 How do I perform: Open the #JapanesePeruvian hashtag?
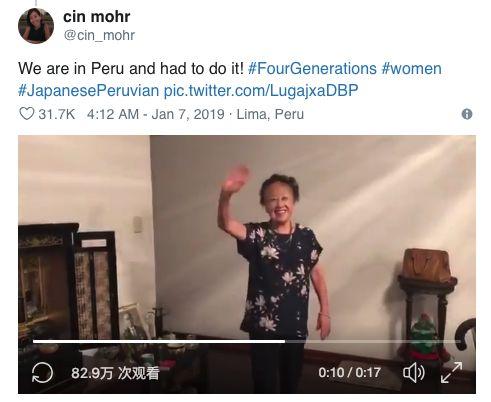[88, 90]
